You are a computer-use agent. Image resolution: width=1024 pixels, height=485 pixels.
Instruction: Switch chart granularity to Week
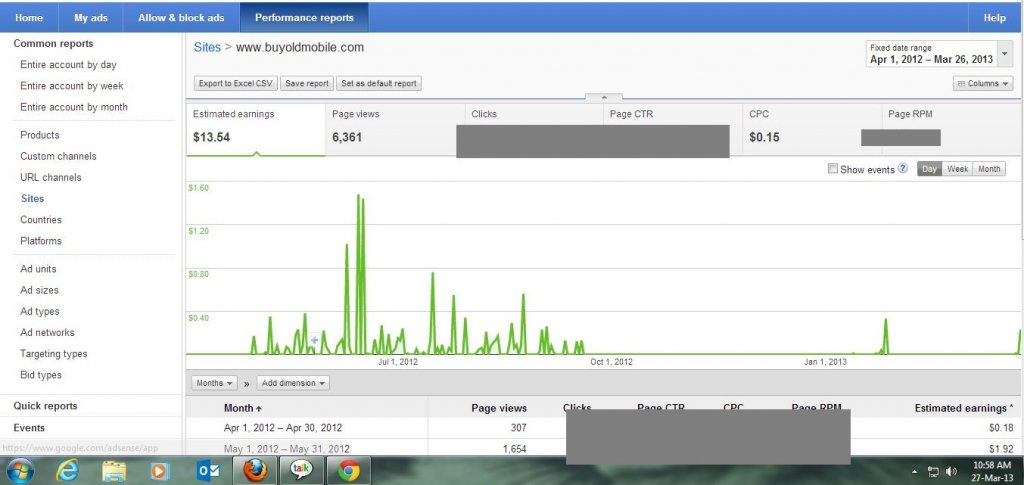point(957,168)
